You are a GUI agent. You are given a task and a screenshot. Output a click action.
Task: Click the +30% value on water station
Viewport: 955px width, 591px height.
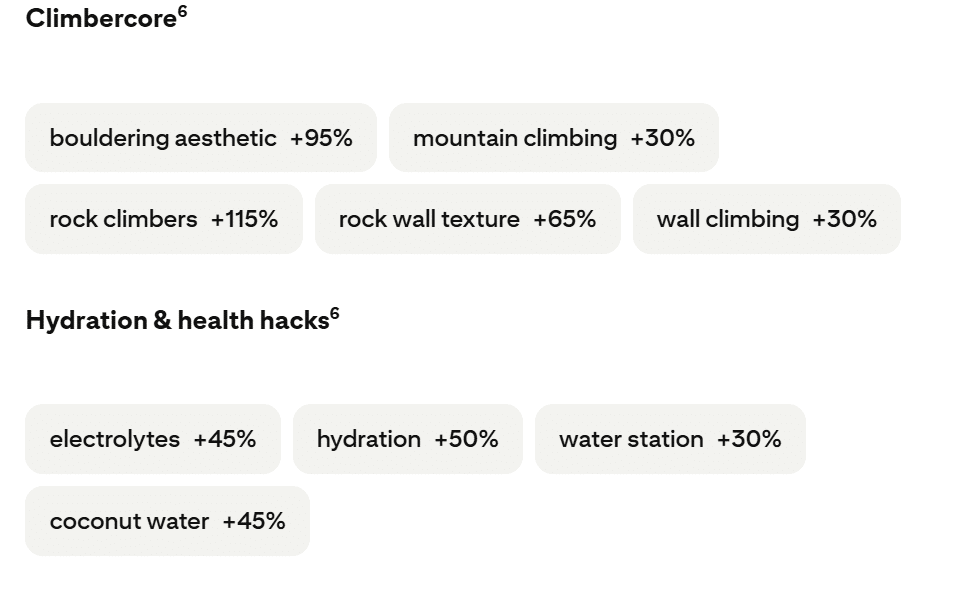(x=749, y=439)
